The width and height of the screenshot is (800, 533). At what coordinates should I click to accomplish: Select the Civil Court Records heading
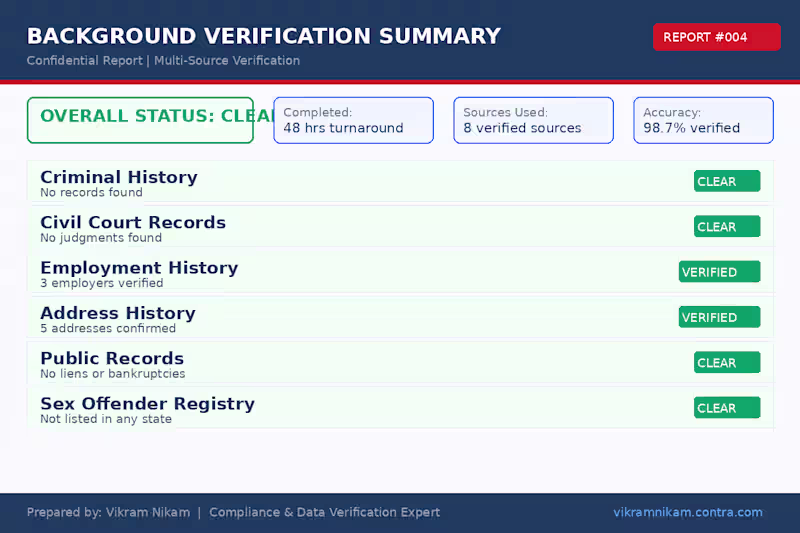tap(133, 222)
